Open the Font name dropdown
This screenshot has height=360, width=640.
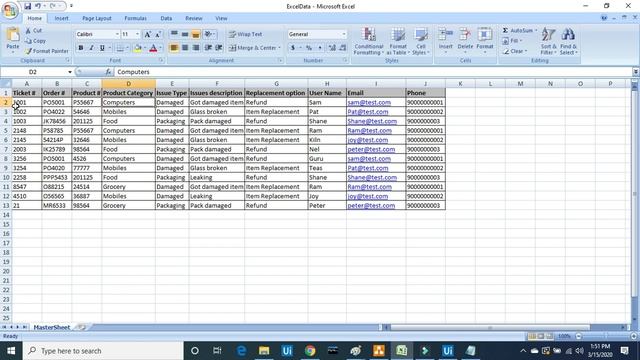(x=117, y=34)
